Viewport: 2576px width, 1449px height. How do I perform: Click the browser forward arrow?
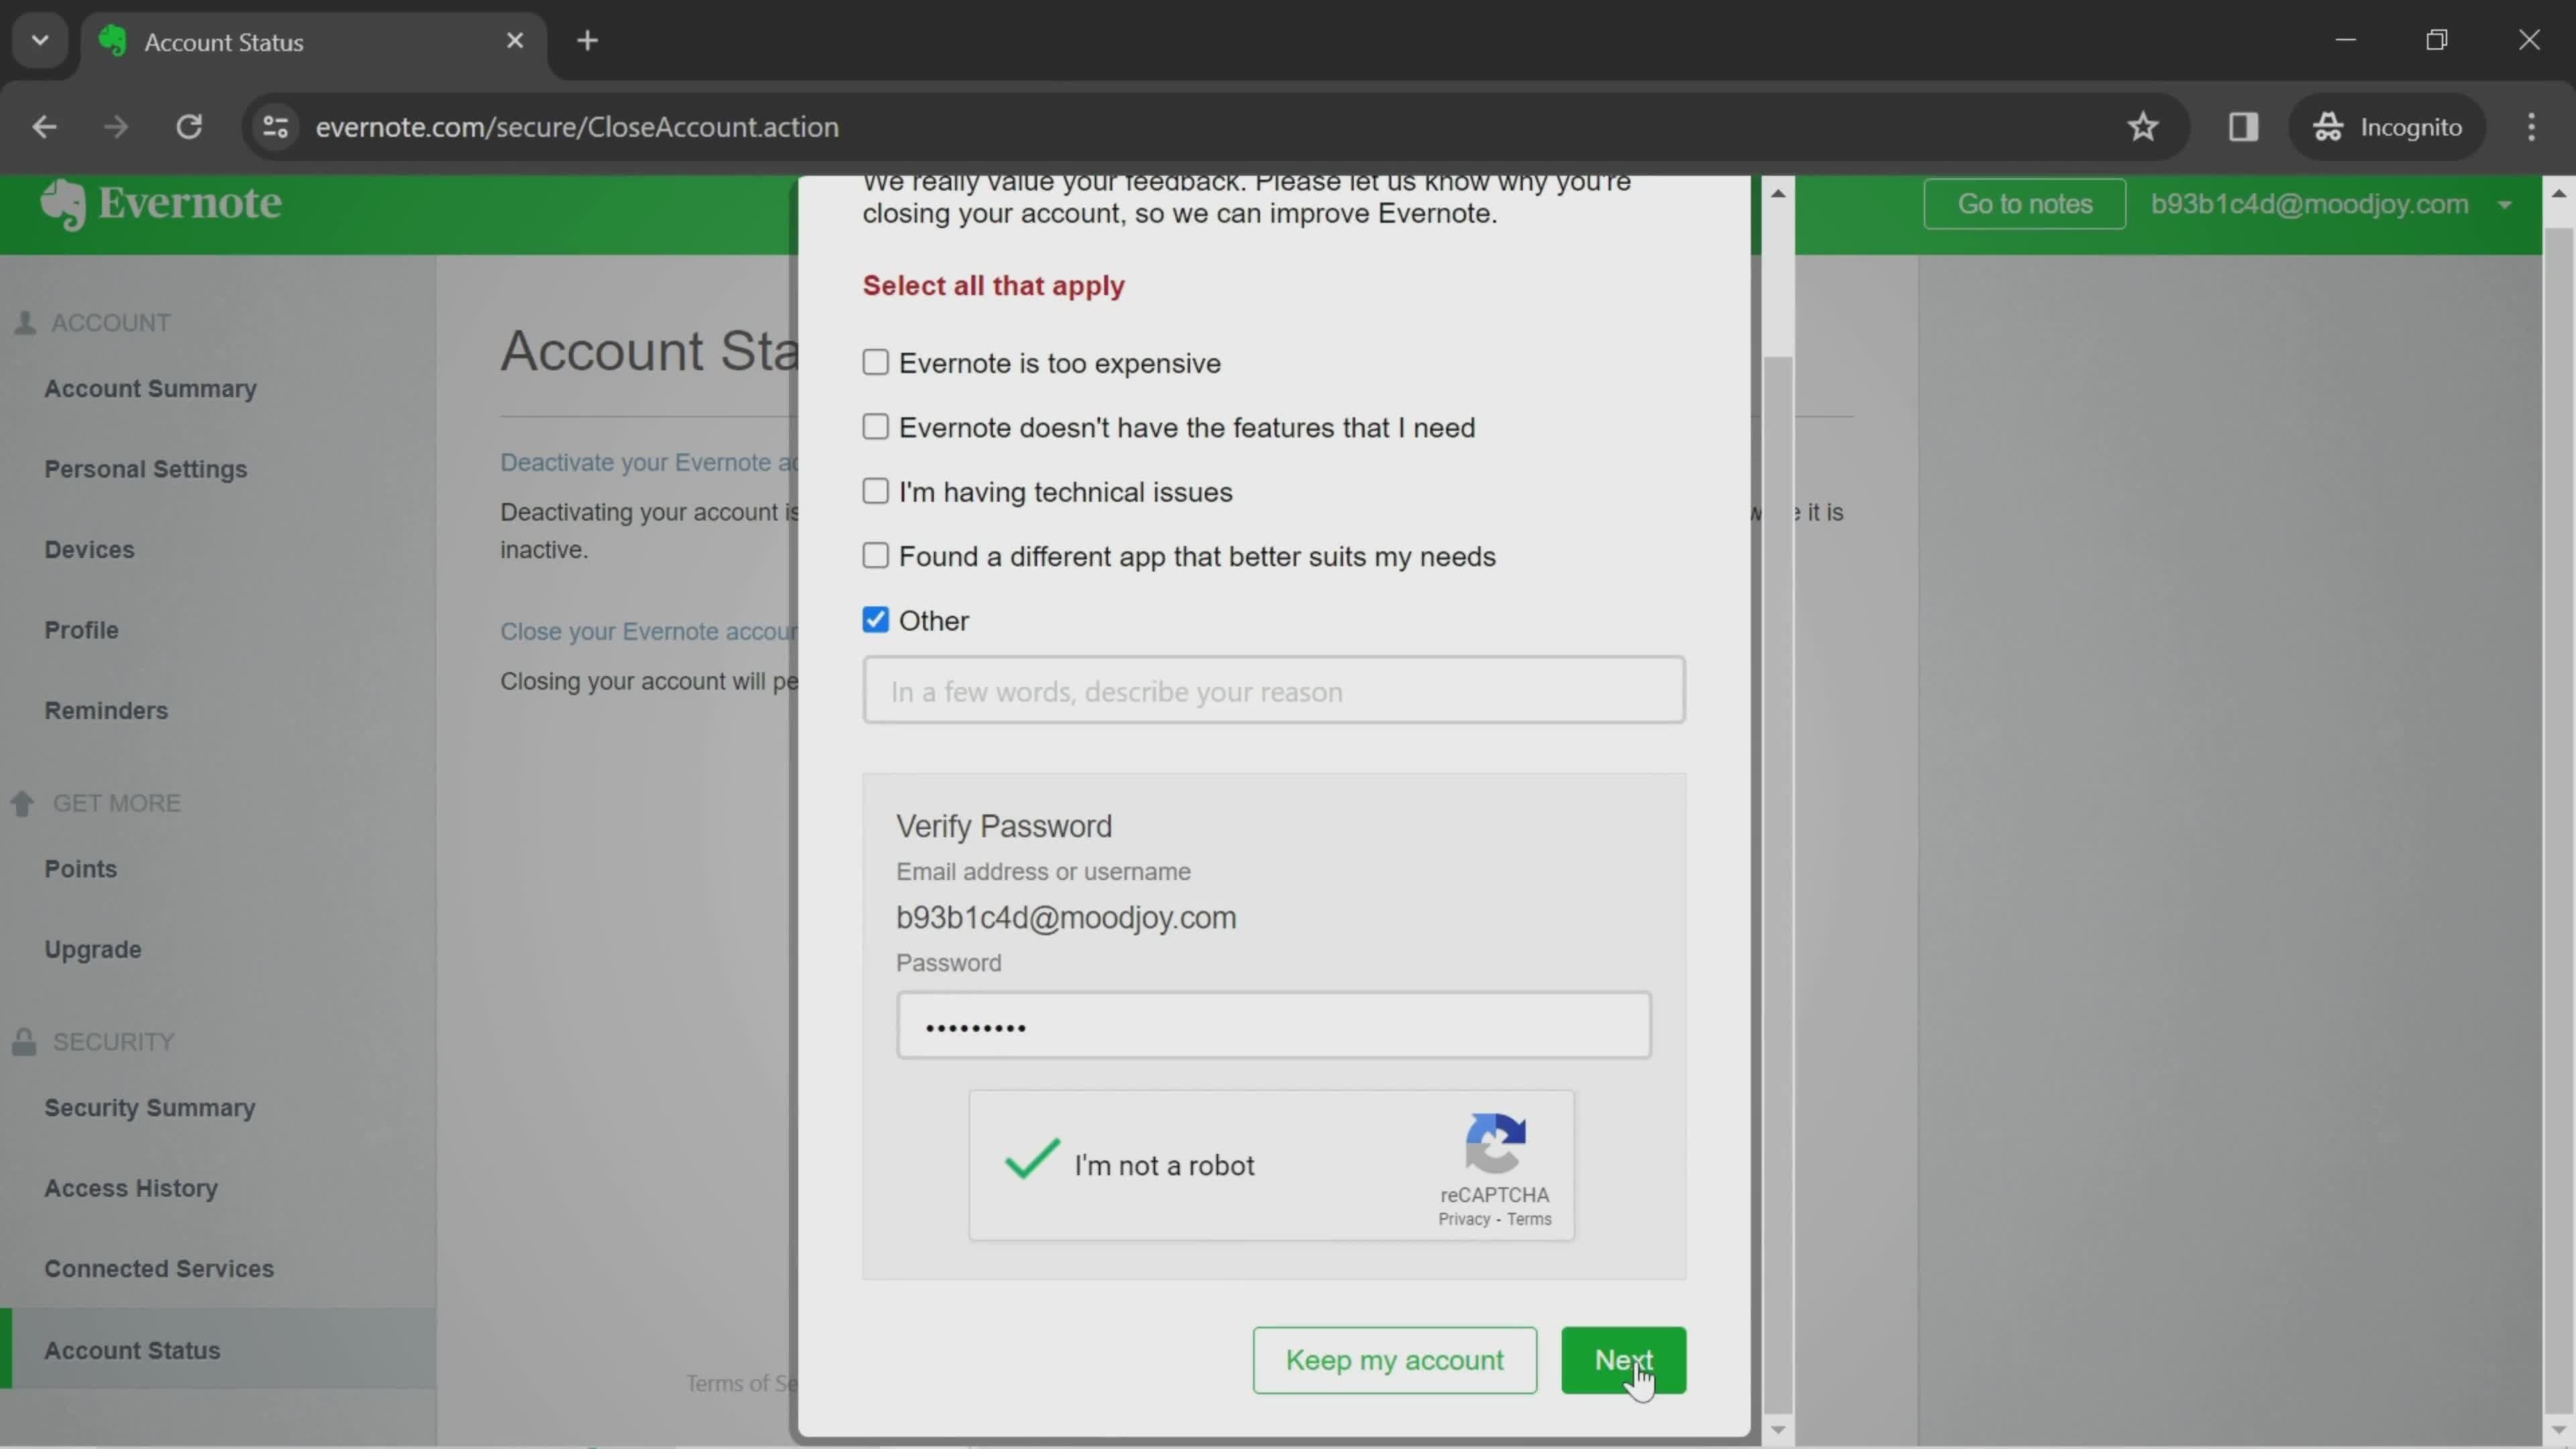coord(116,127)
